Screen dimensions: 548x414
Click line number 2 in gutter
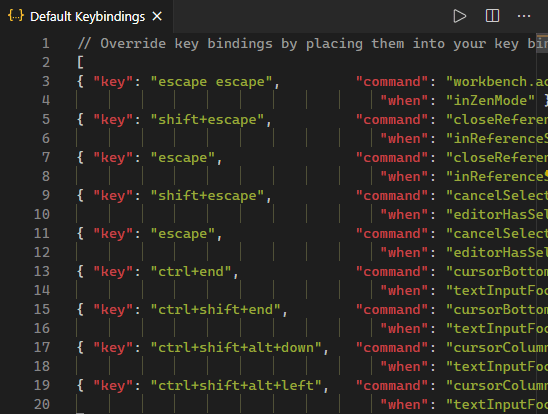(46, 63)
